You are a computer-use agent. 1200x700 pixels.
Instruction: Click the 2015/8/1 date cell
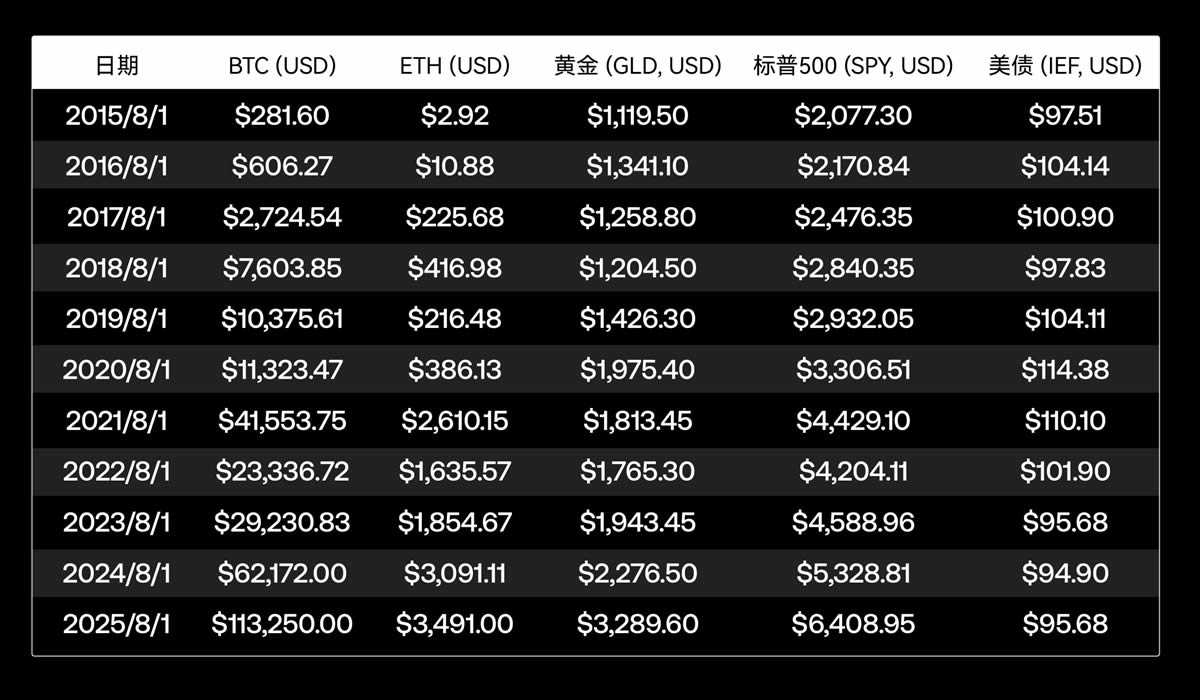(x=117, y=116)
